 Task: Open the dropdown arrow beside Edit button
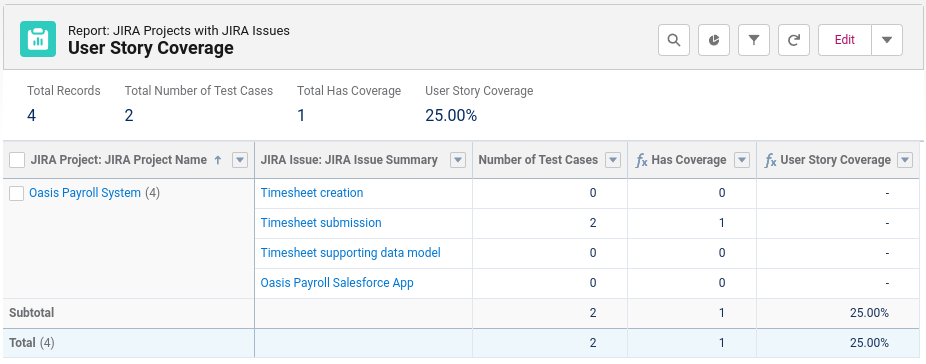[887, 40]
